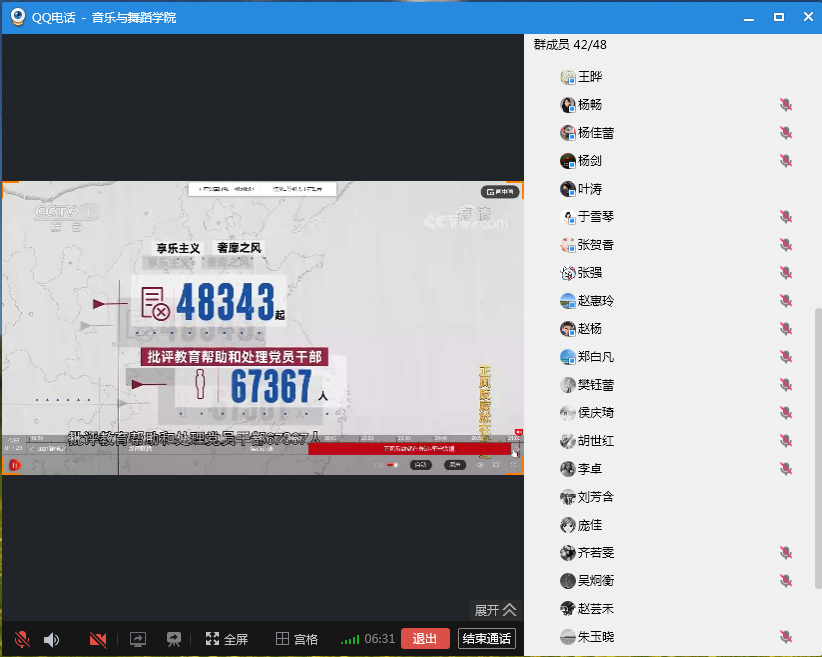Click the avatar of 叶涛

tap(568, 189)
